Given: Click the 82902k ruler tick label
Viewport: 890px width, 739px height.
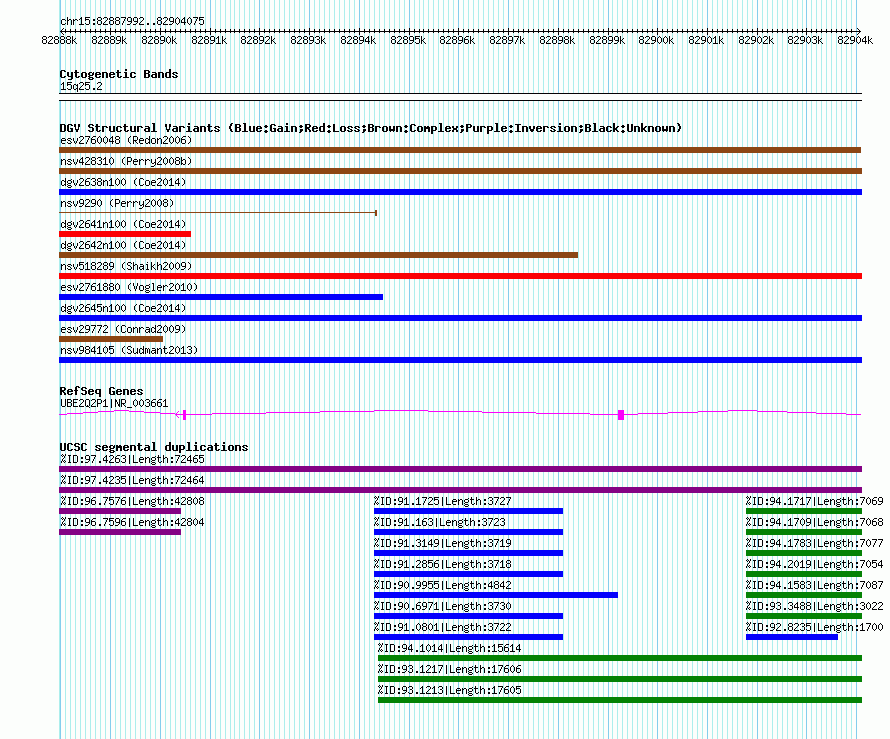Looking at the screenshot, I should (755, 40).
